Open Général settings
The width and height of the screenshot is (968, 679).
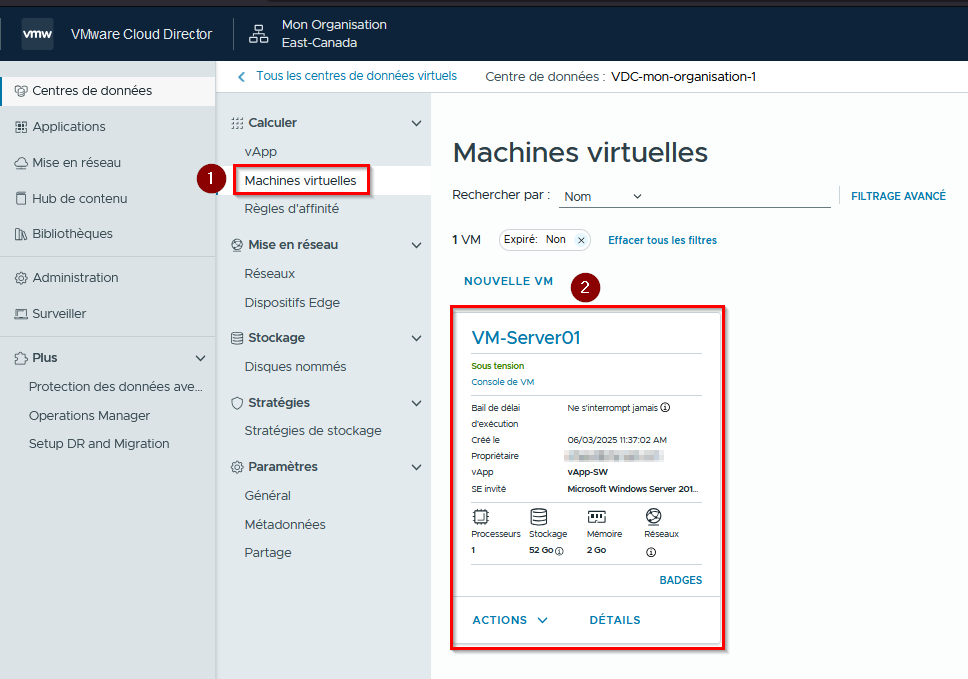tap(267, 496)
